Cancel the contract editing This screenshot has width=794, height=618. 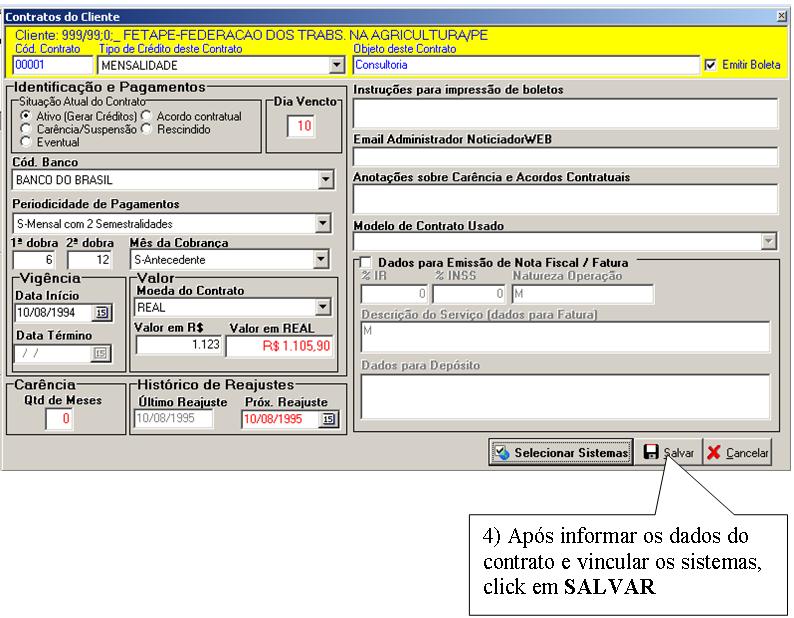coord(738,453)
